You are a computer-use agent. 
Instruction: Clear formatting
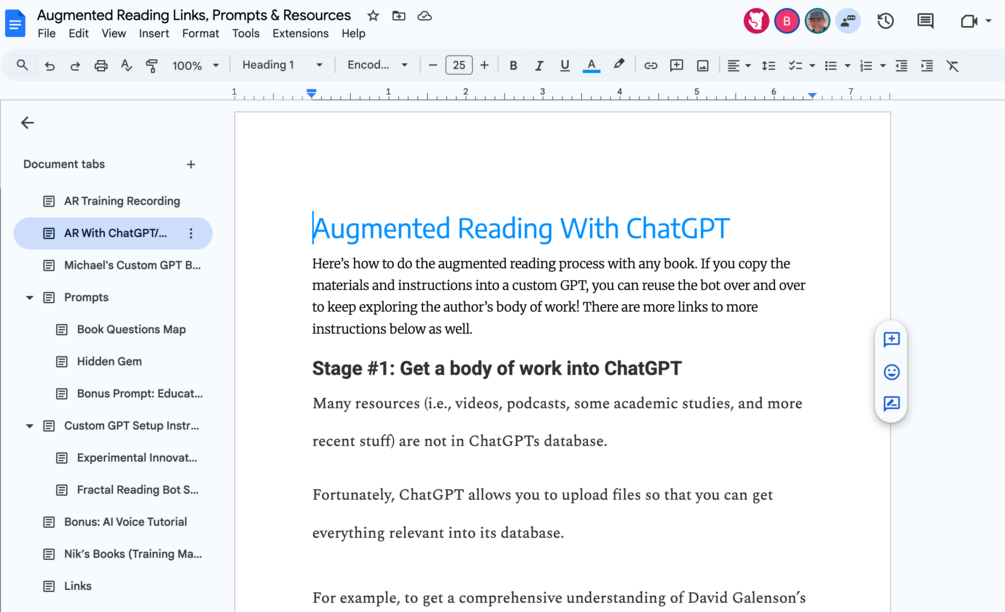(x=952, y=65)
